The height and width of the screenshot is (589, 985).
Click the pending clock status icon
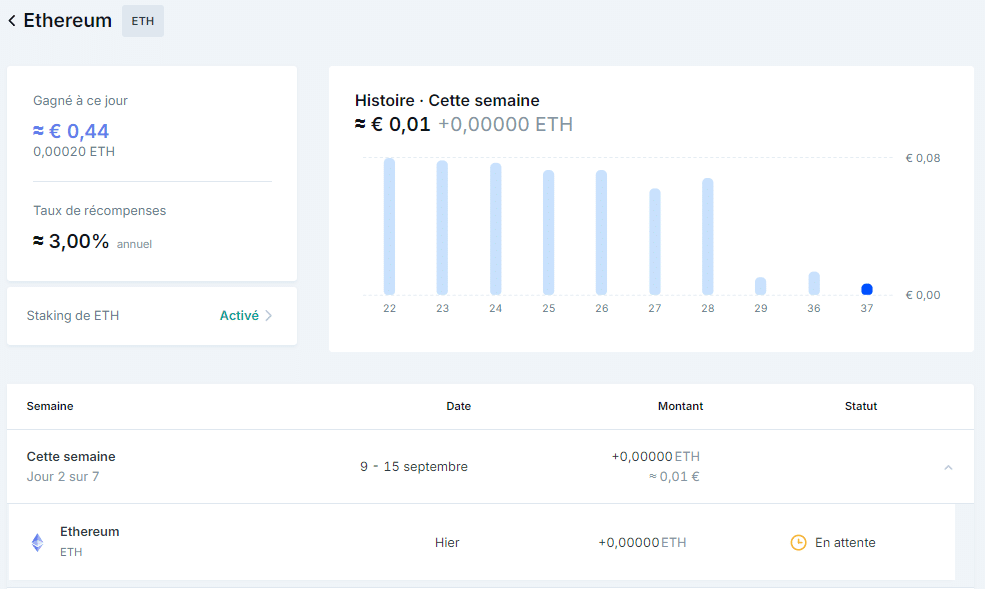[x=798, y=543]
